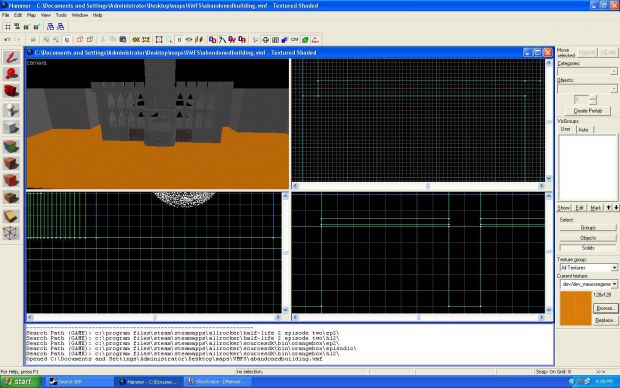Screen dimensions: 620x388
Task: Click the first blue window-layout icon
Action: [51, 27]
